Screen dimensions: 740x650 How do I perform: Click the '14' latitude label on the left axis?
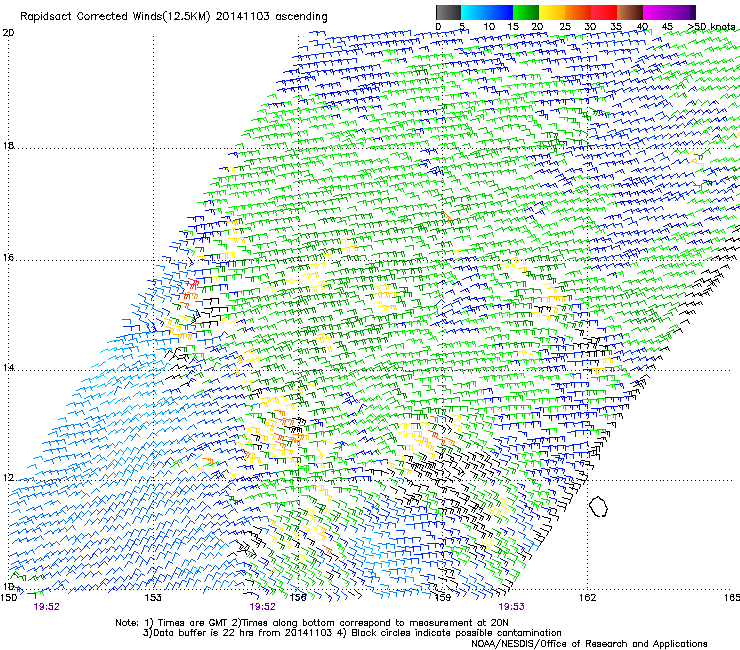pyautogui.click(x=8, y=367)
